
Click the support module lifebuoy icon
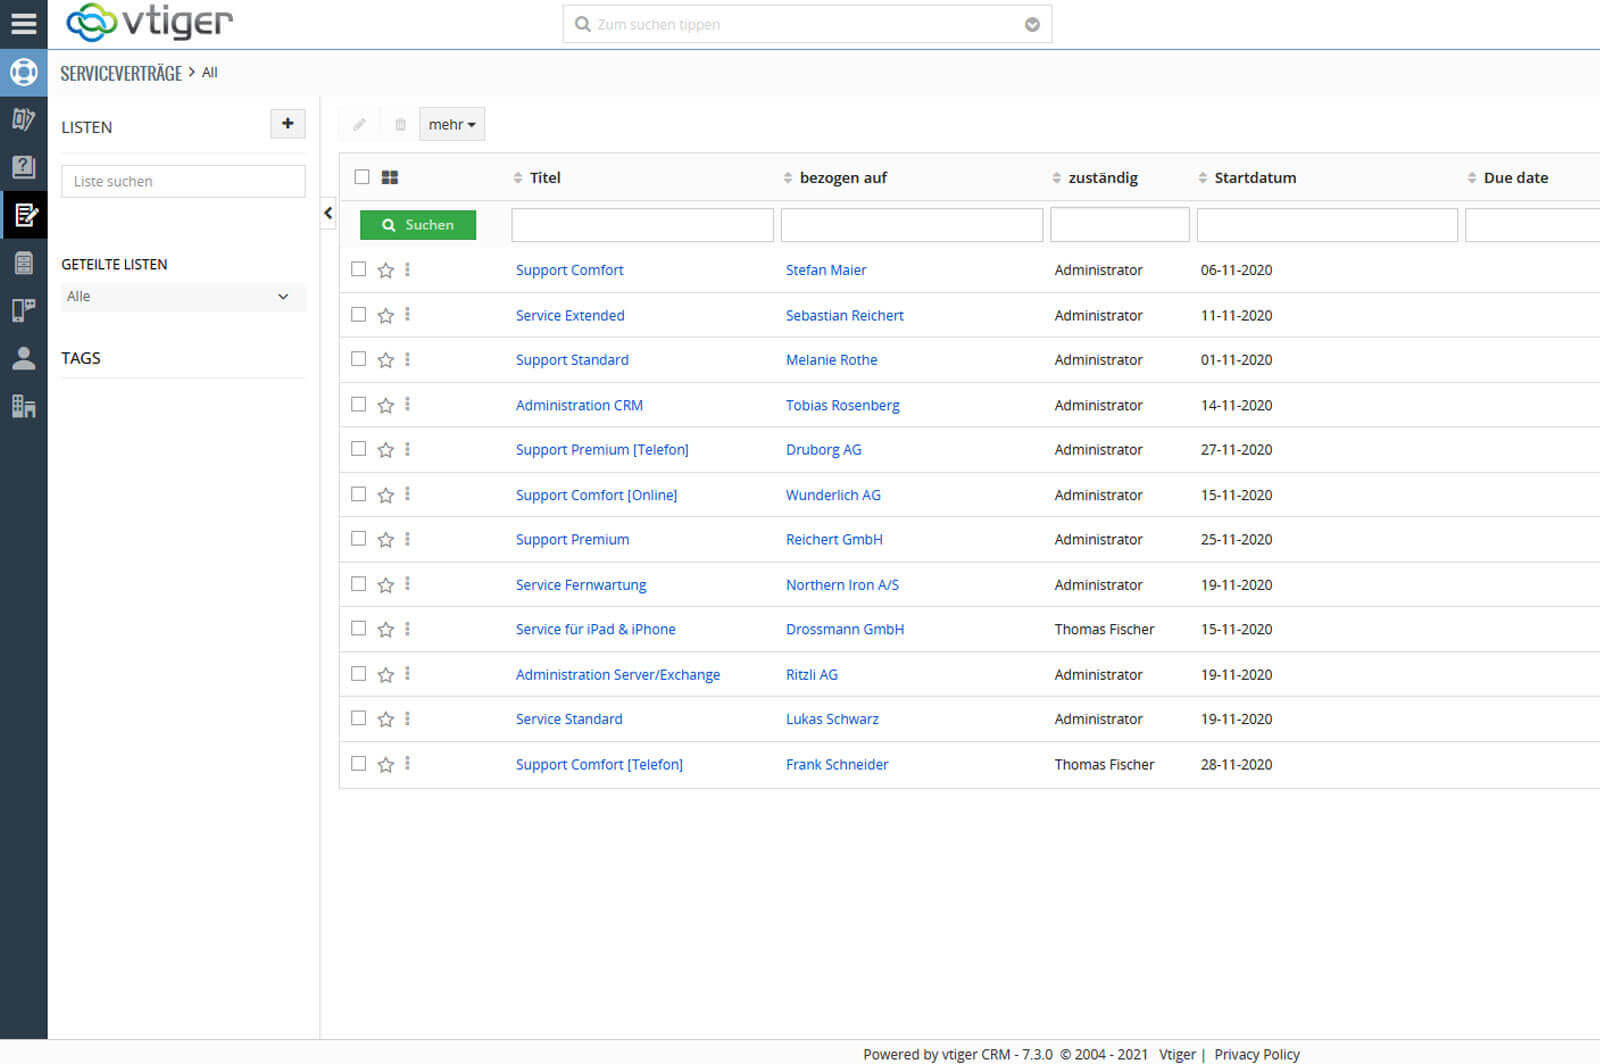click(x=23, y=72)
